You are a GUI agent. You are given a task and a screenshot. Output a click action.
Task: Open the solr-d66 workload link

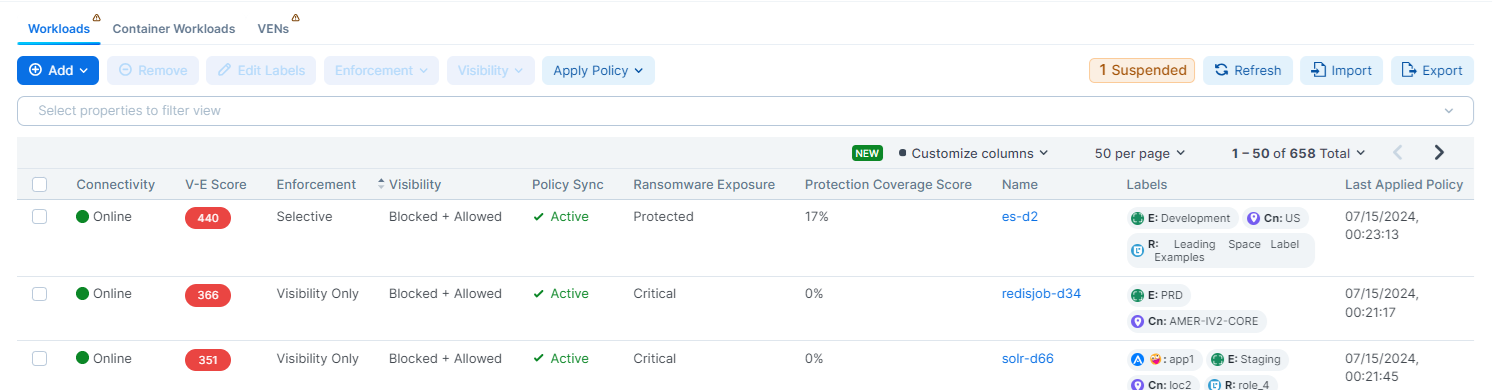1028,359
